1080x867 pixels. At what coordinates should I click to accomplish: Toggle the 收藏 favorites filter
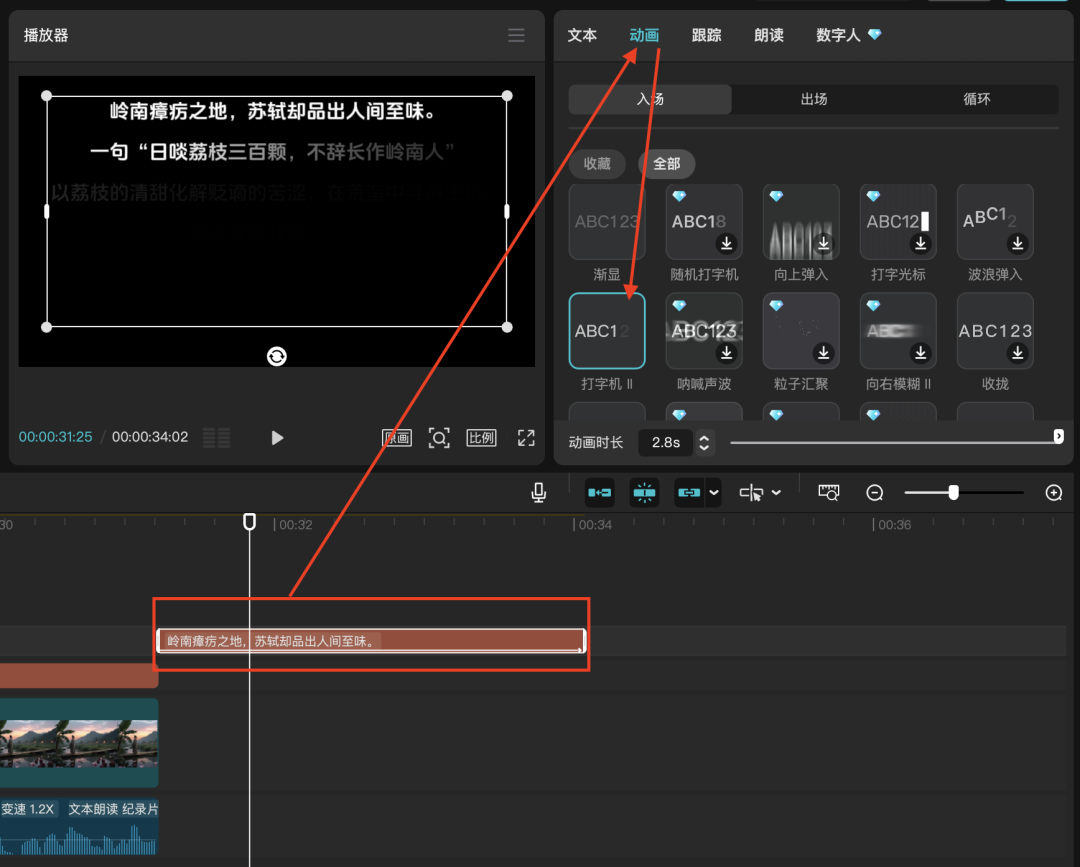596,164
